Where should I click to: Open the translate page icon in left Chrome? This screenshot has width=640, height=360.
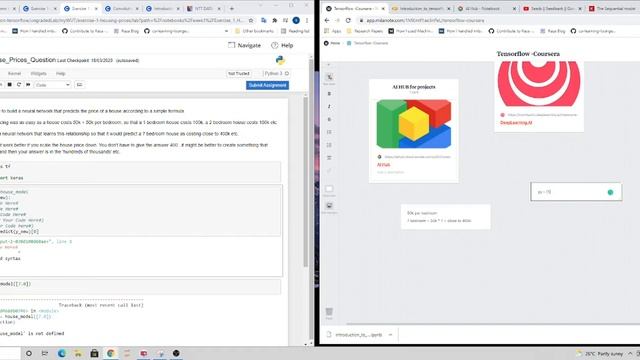[264, 20]
